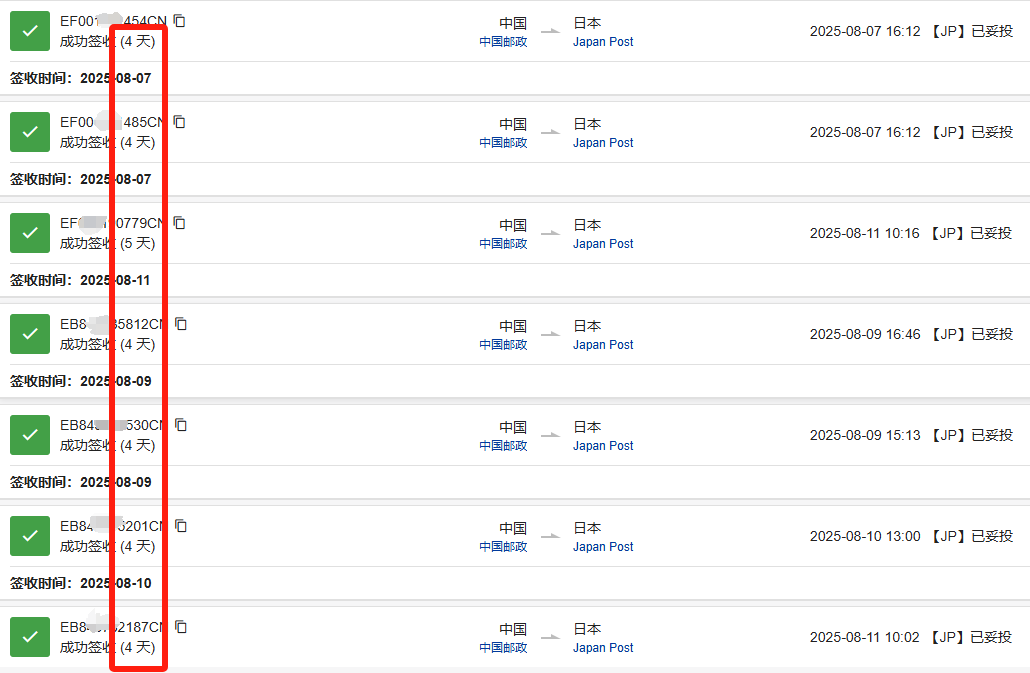Select latest event dated 2025-08-10 13:00
Viewport: 1030px width, 673px height.
(912, 536)
